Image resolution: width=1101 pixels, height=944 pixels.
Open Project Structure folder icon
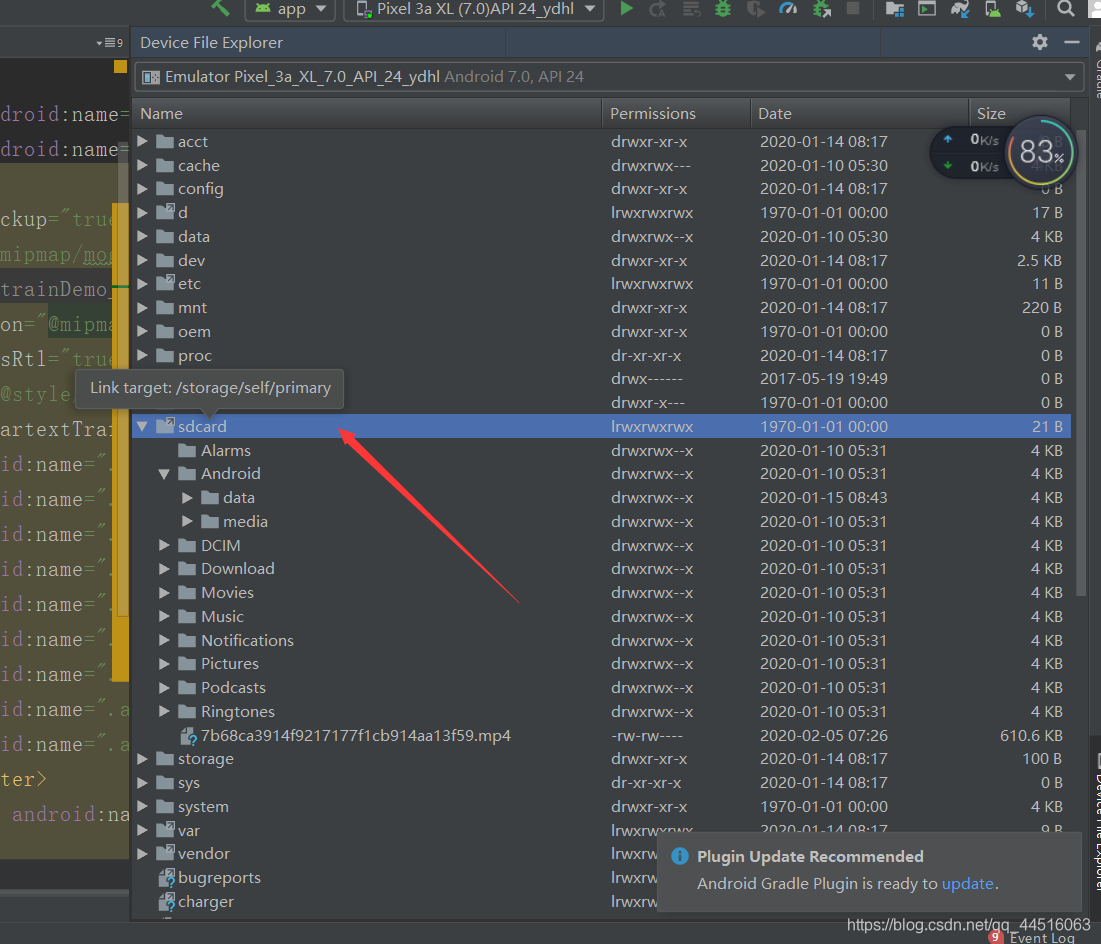point(895,8)
